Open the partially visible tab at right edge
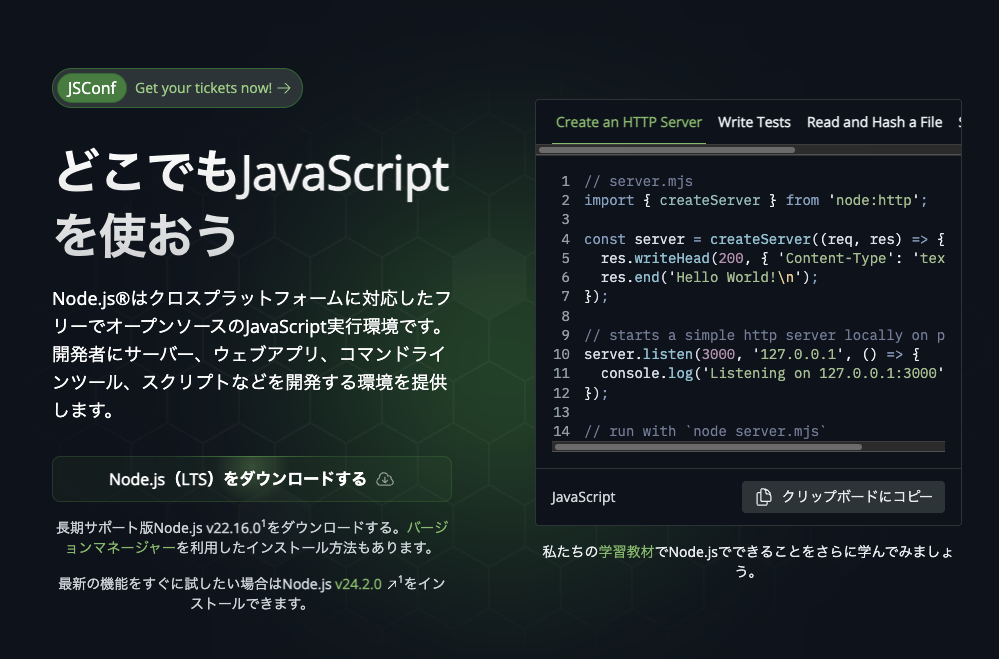Image resolution: width=999 pixels, height=659 pixels. [958, 122]
